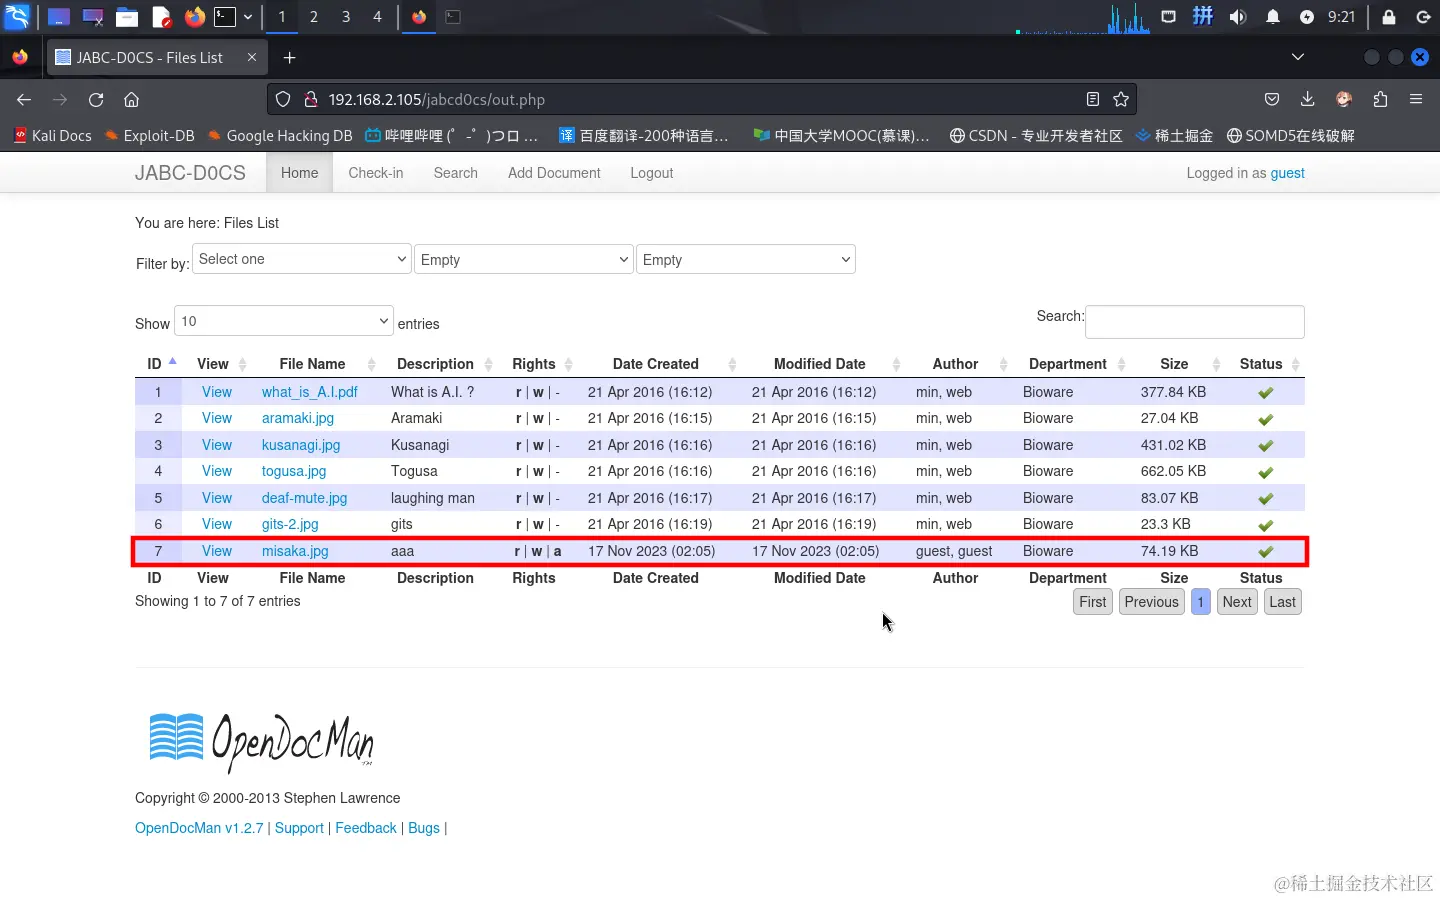The height and width of the screenshot is (900, 1440).
Task: Launch the file manager from the panel
Action: [x=127, y=17]
